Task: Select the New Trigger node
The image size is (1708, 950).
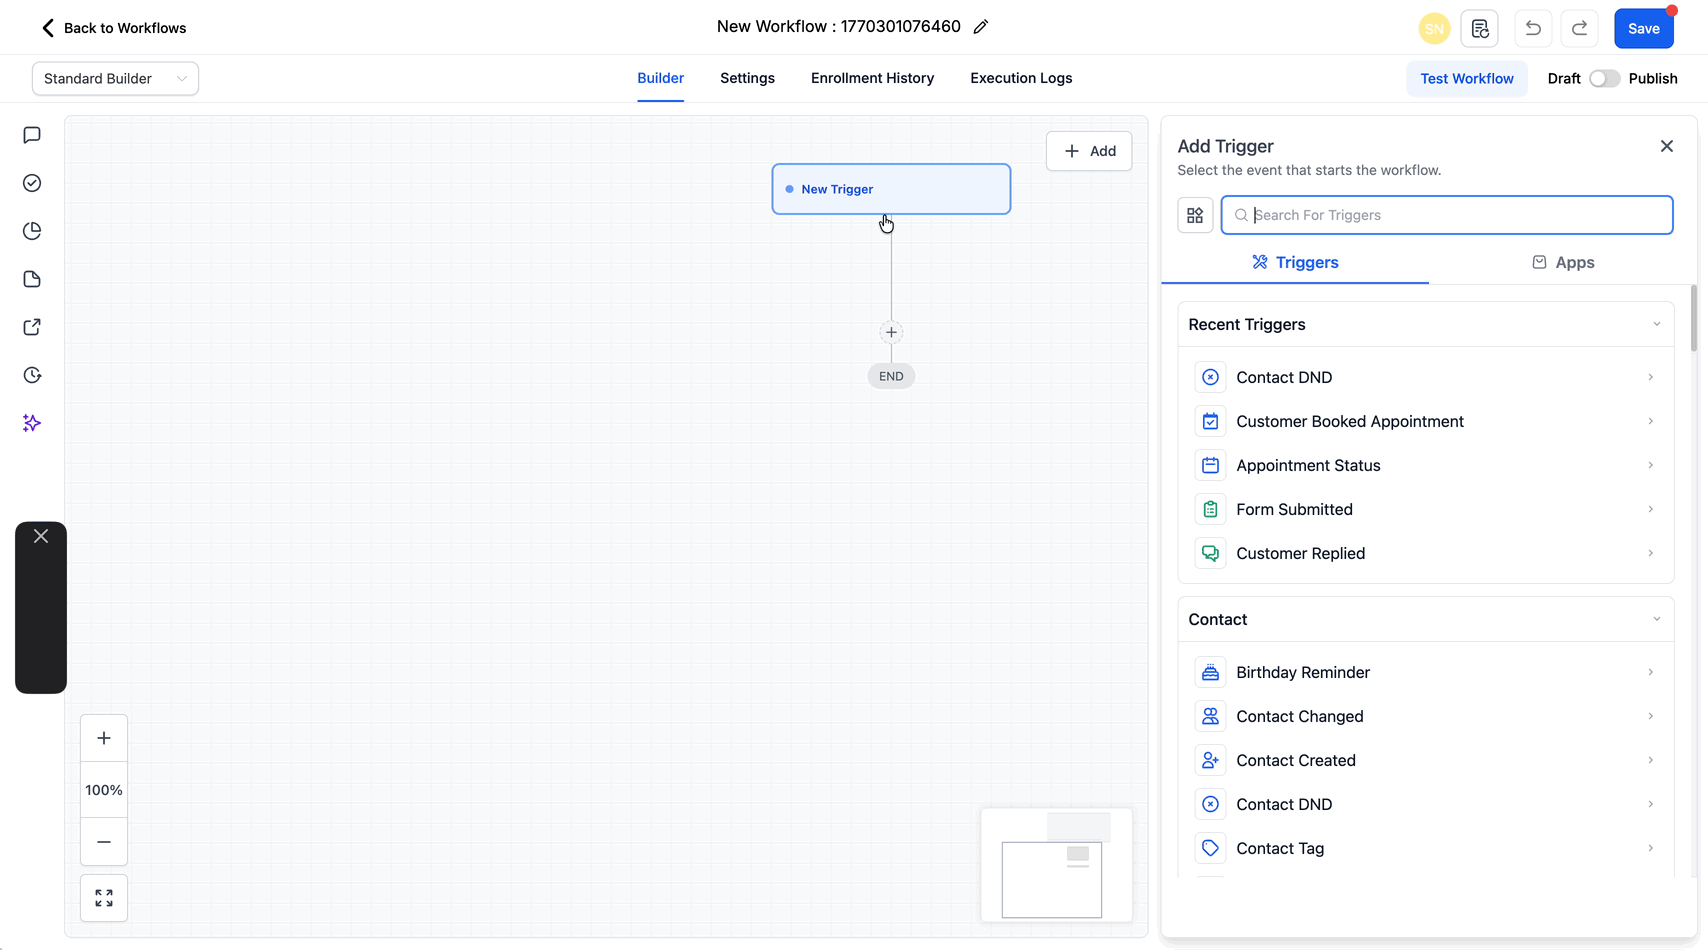Action: click(x=891, y=189)
